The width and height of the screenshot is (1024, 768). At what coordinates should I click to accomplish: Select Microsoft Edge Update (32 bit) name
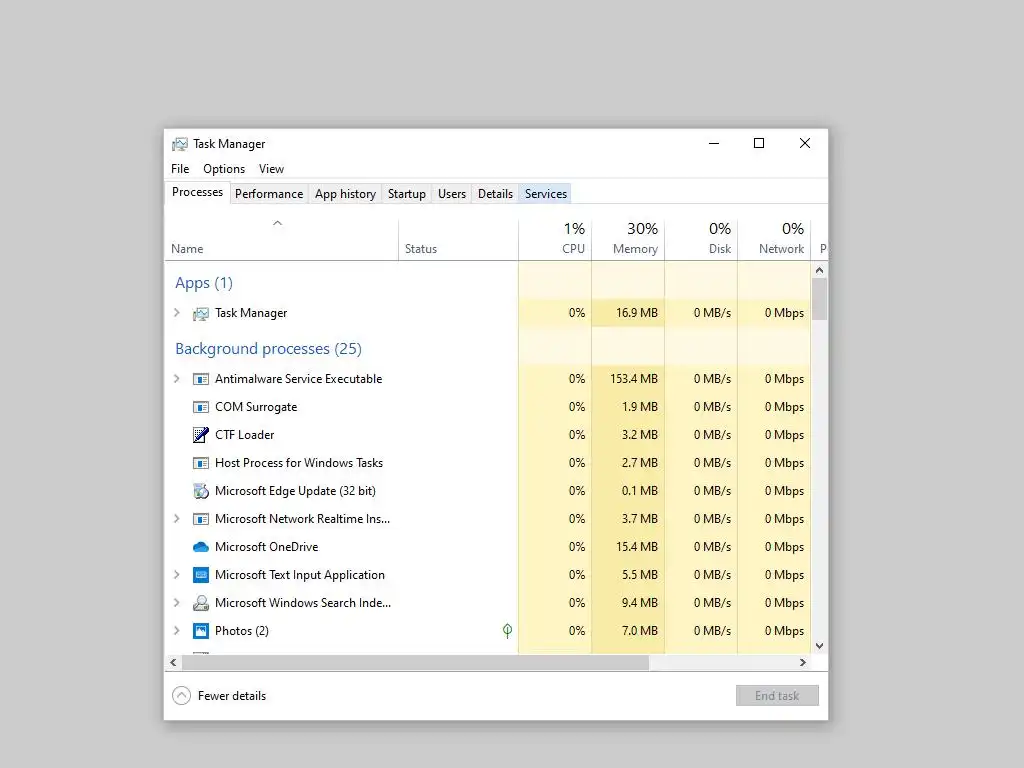pyautogui.click(x=295, y=491)
